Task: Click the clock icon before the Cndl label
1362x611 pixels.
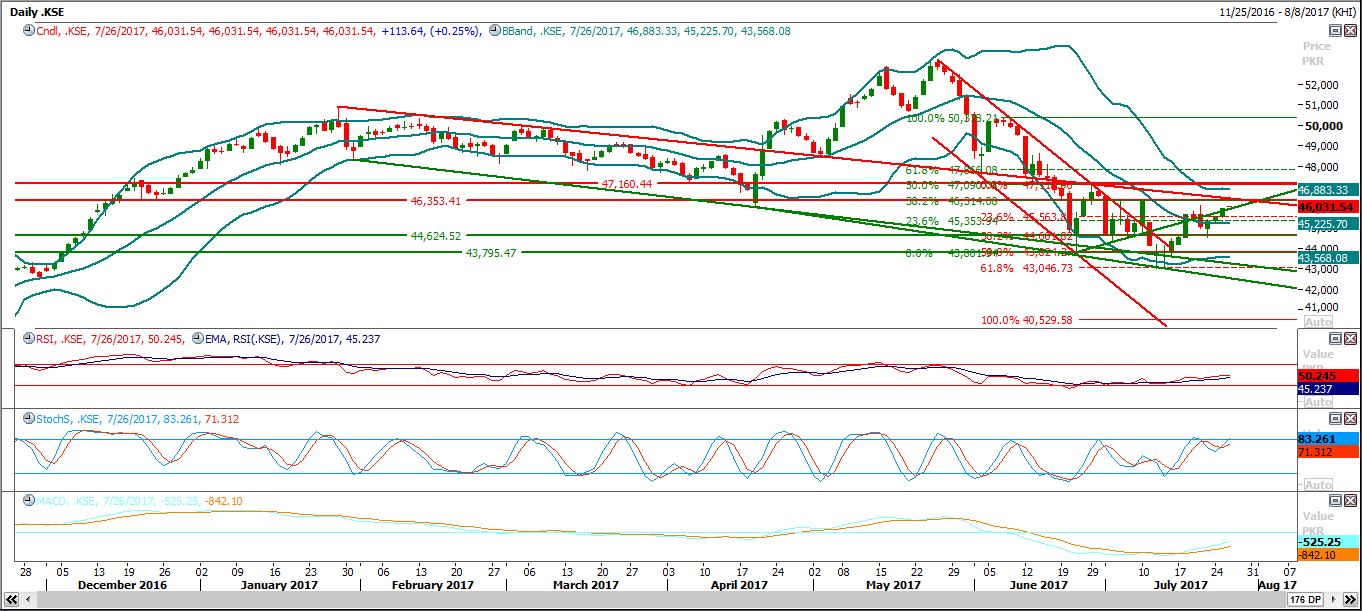Action: pos(29,31)
